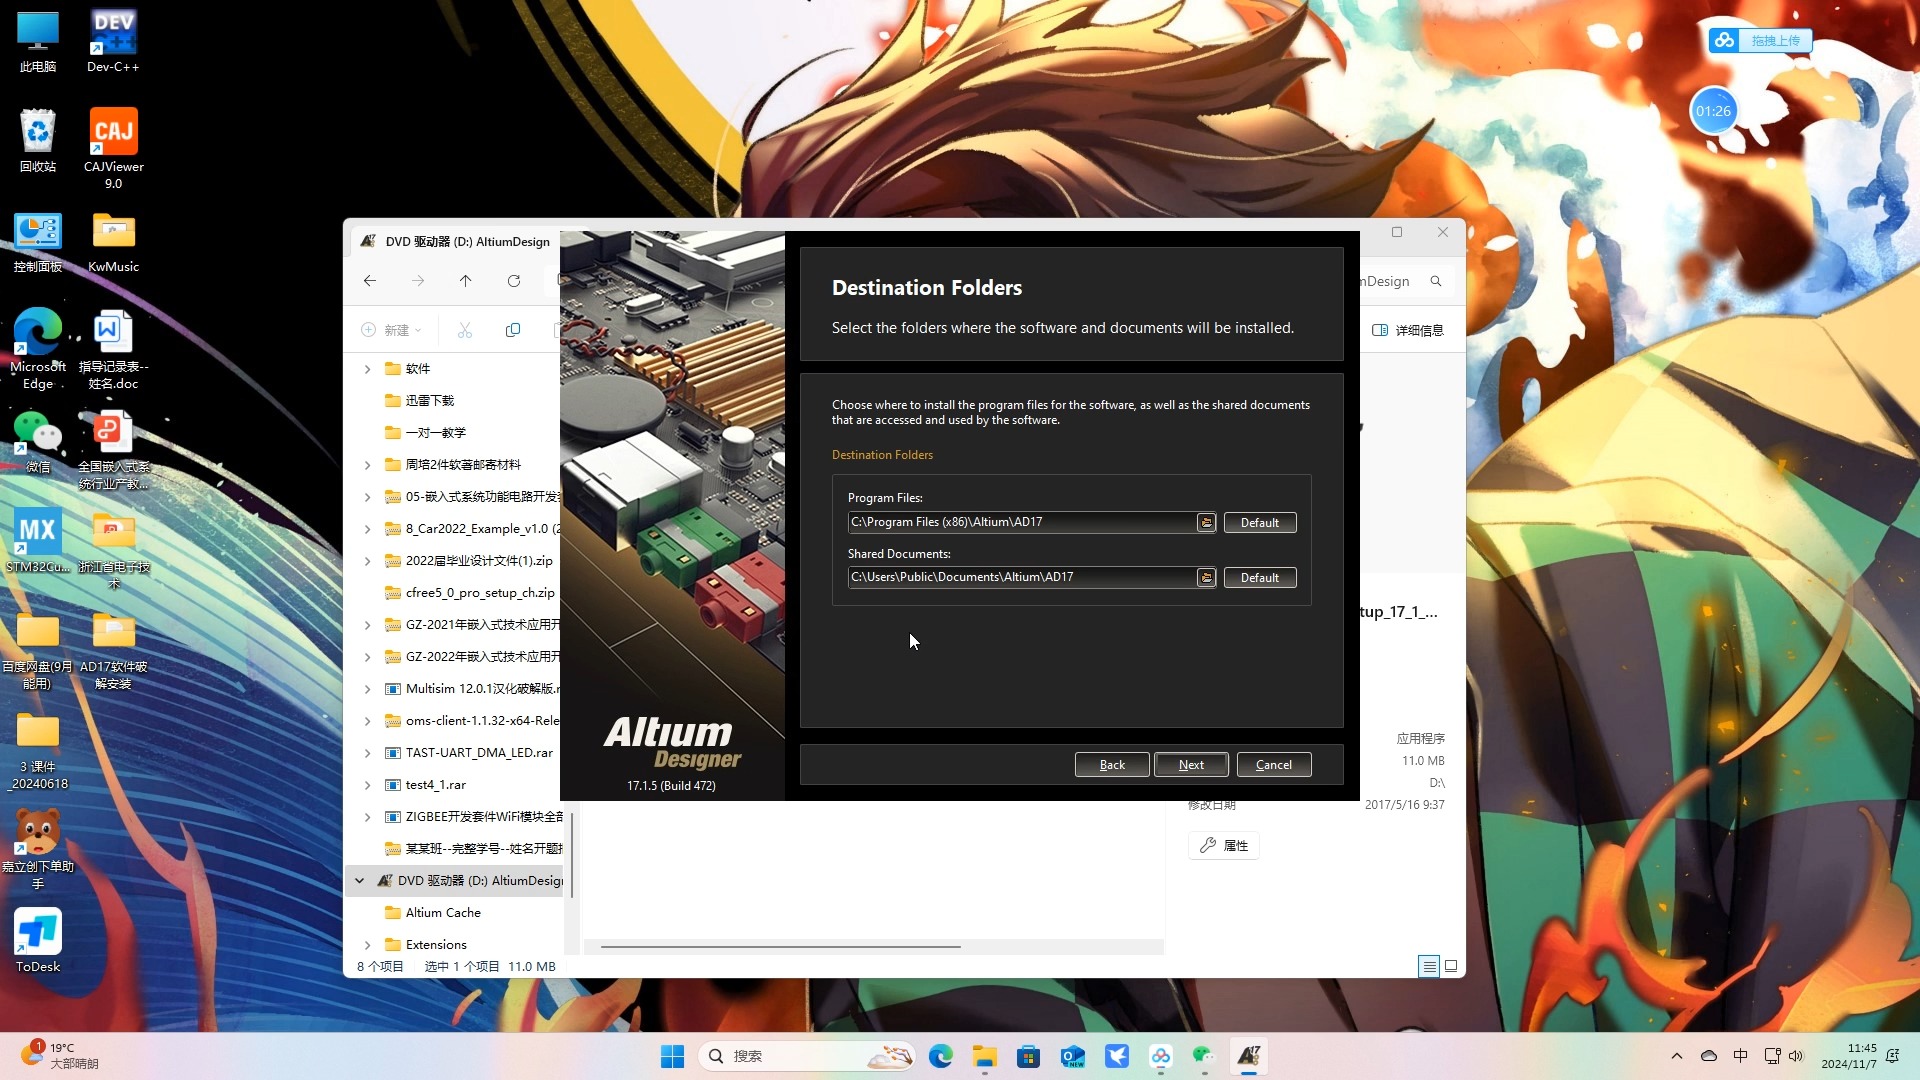1920x1080 pixels.
Task: Click the Altium installer taskbar icon
Action: click(x=1249, y=1056)
